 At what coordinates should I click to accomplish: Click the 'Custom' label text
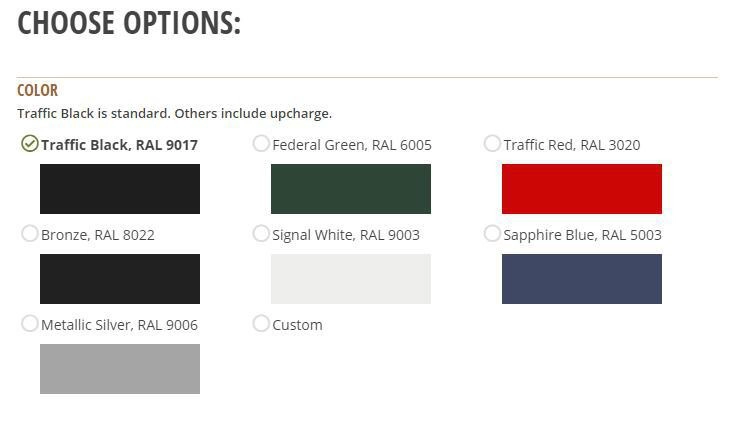[x=297, y=325]
